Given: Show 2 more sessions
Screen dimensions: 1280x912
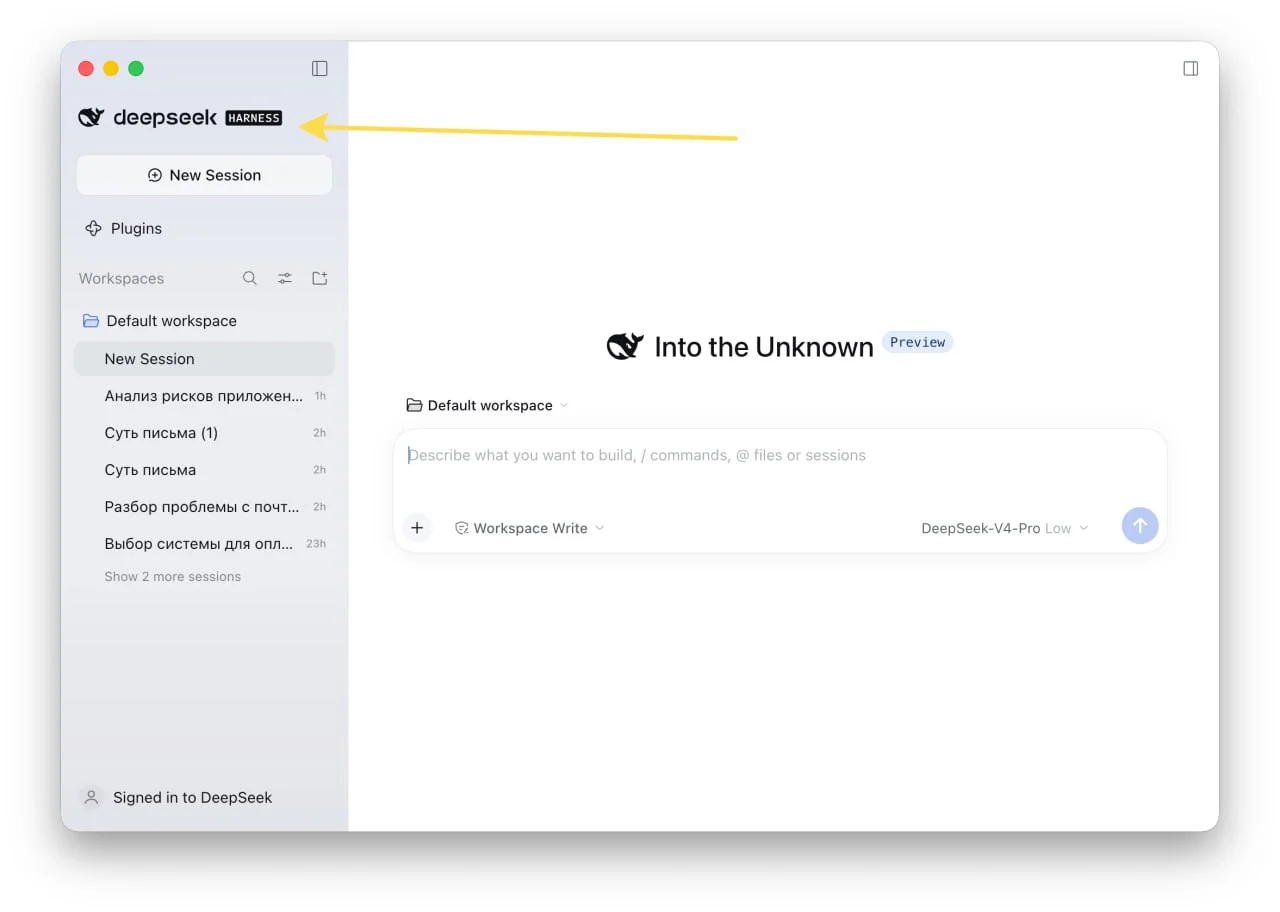Looking at the screenshot, I should pos(173,577).
